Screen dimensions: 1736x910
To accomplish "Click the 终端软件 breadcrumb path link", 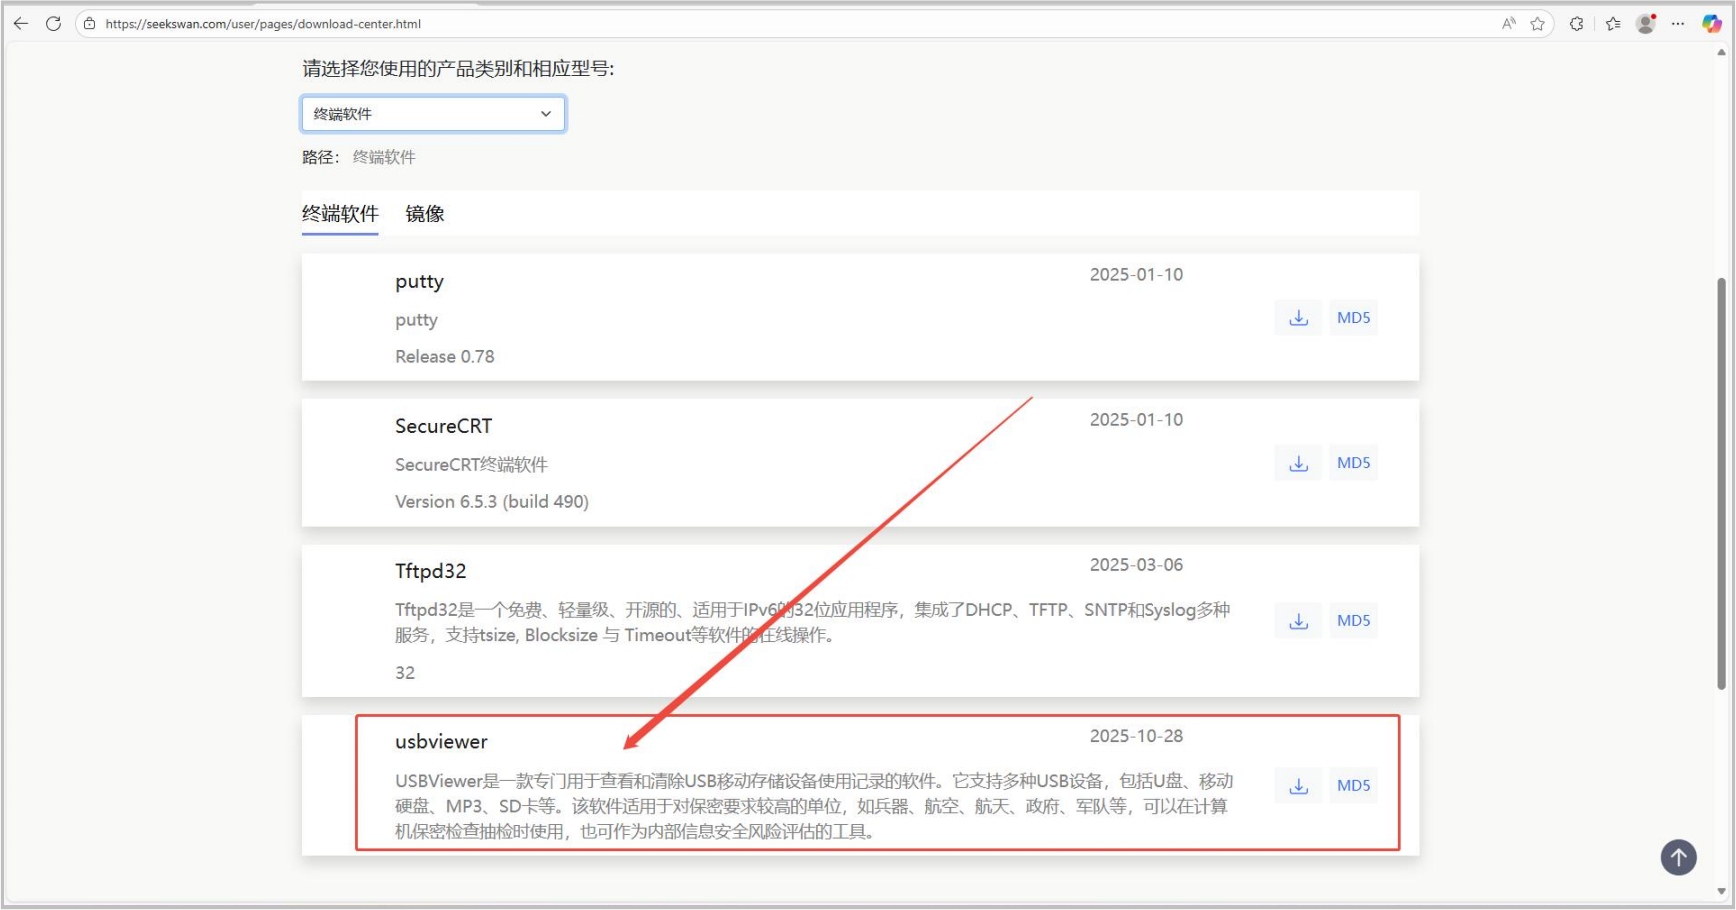I will click(384, 157).
